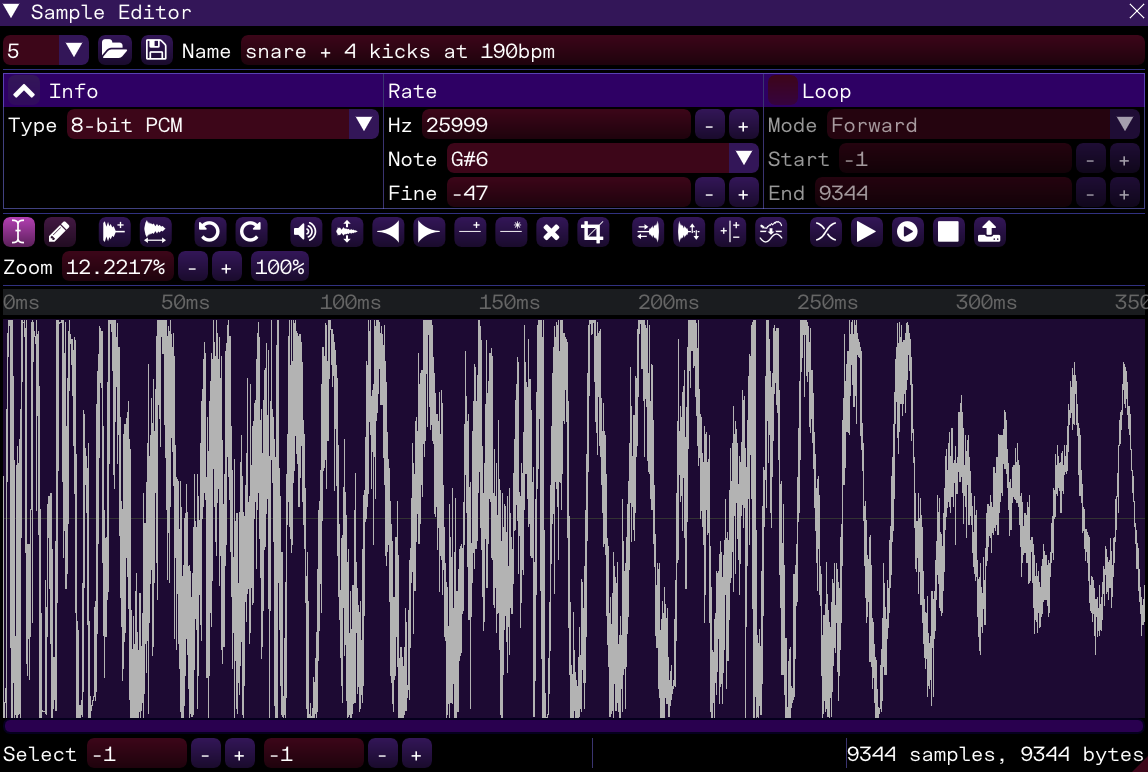Click the Delete (X) toolbar icon
The height and width of the screenshot is (772, 1148).
pyautogui.click(x=551, y=232)
